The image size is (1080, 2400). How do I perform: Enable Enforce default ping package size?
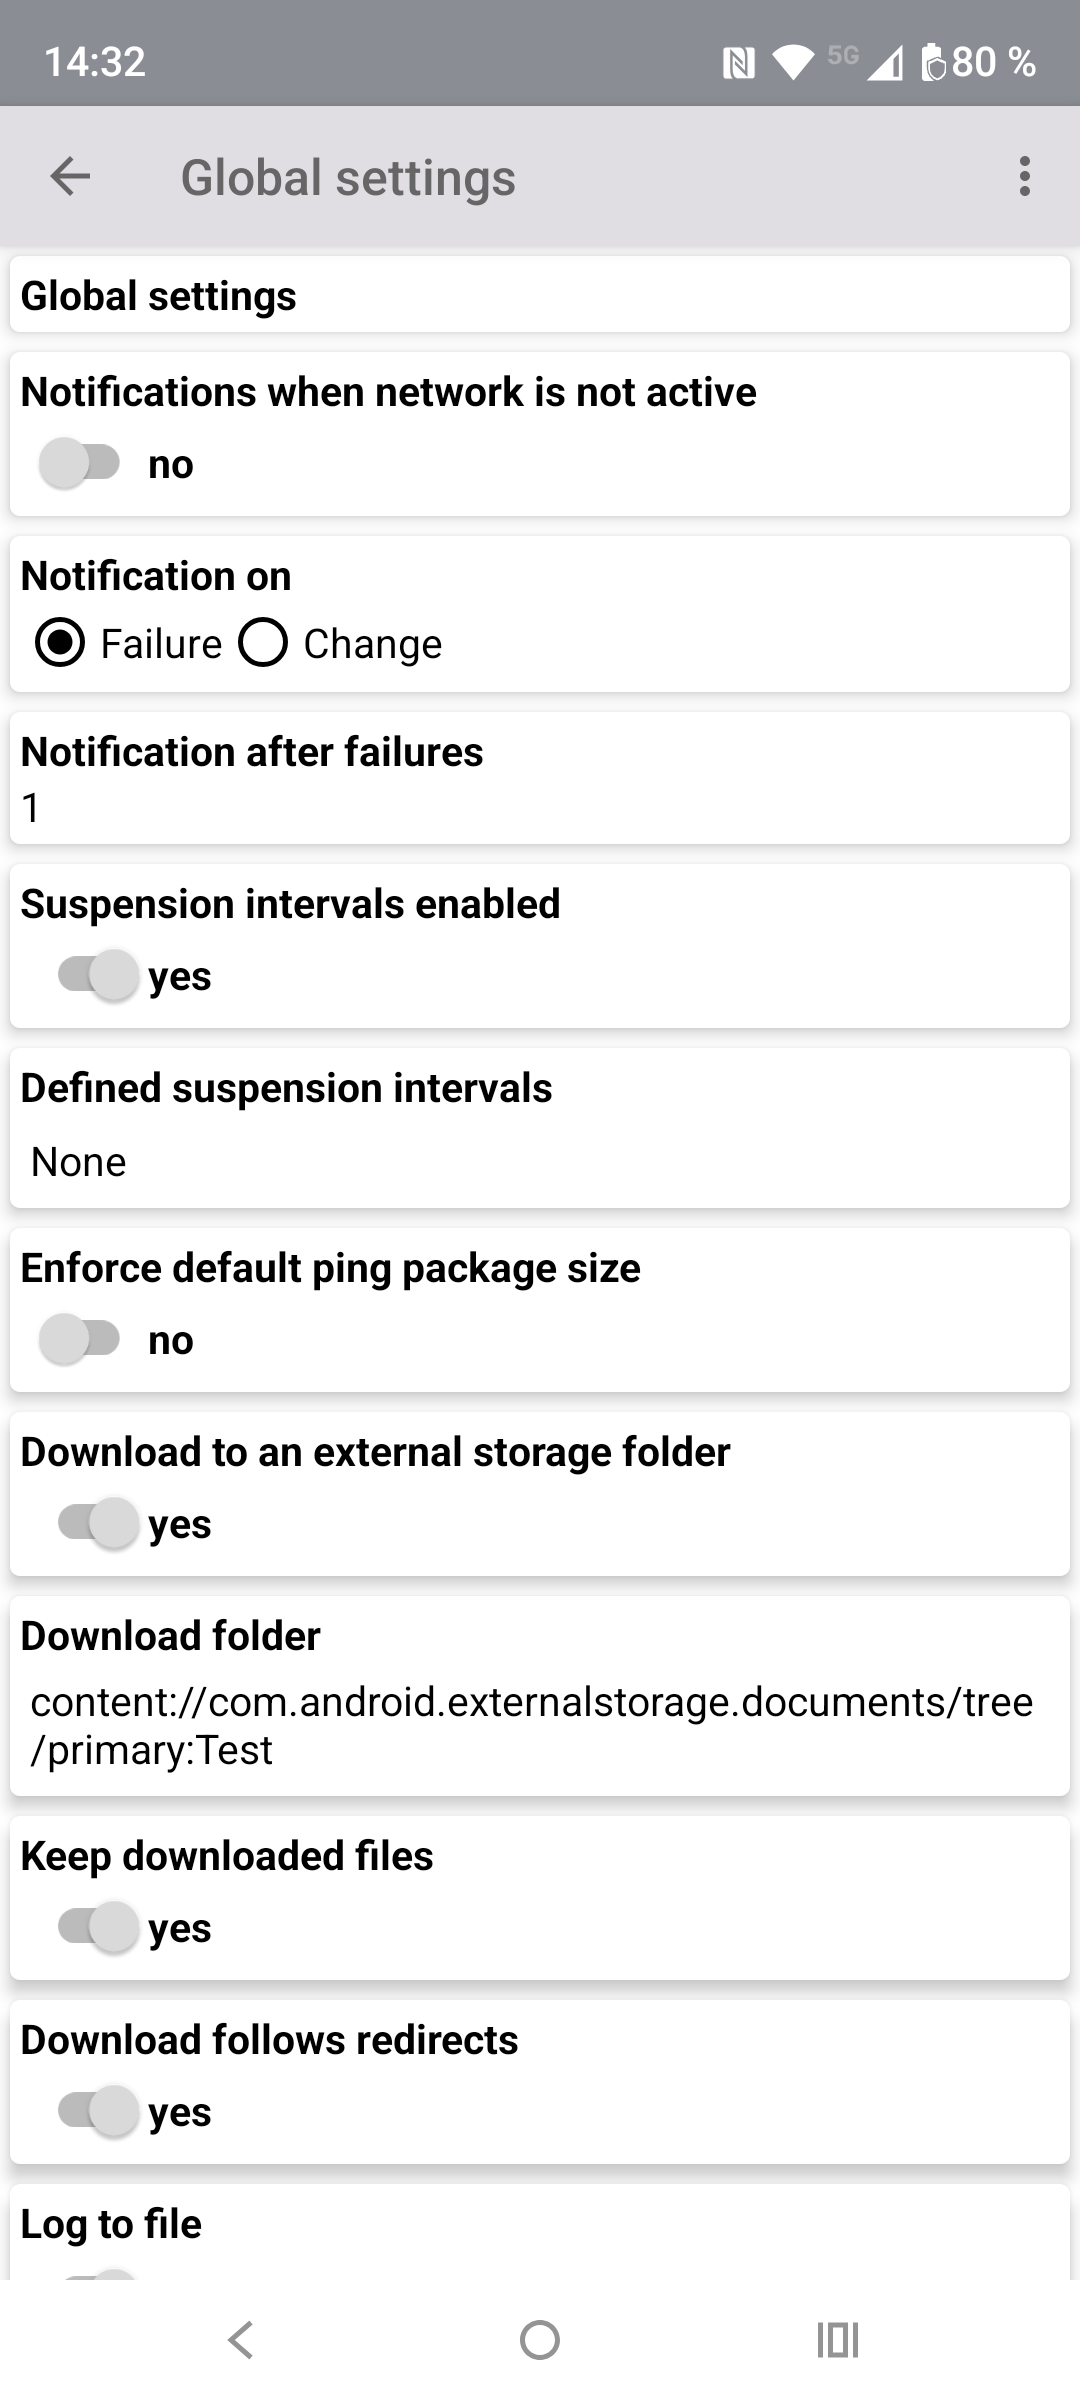(80, 1339)
